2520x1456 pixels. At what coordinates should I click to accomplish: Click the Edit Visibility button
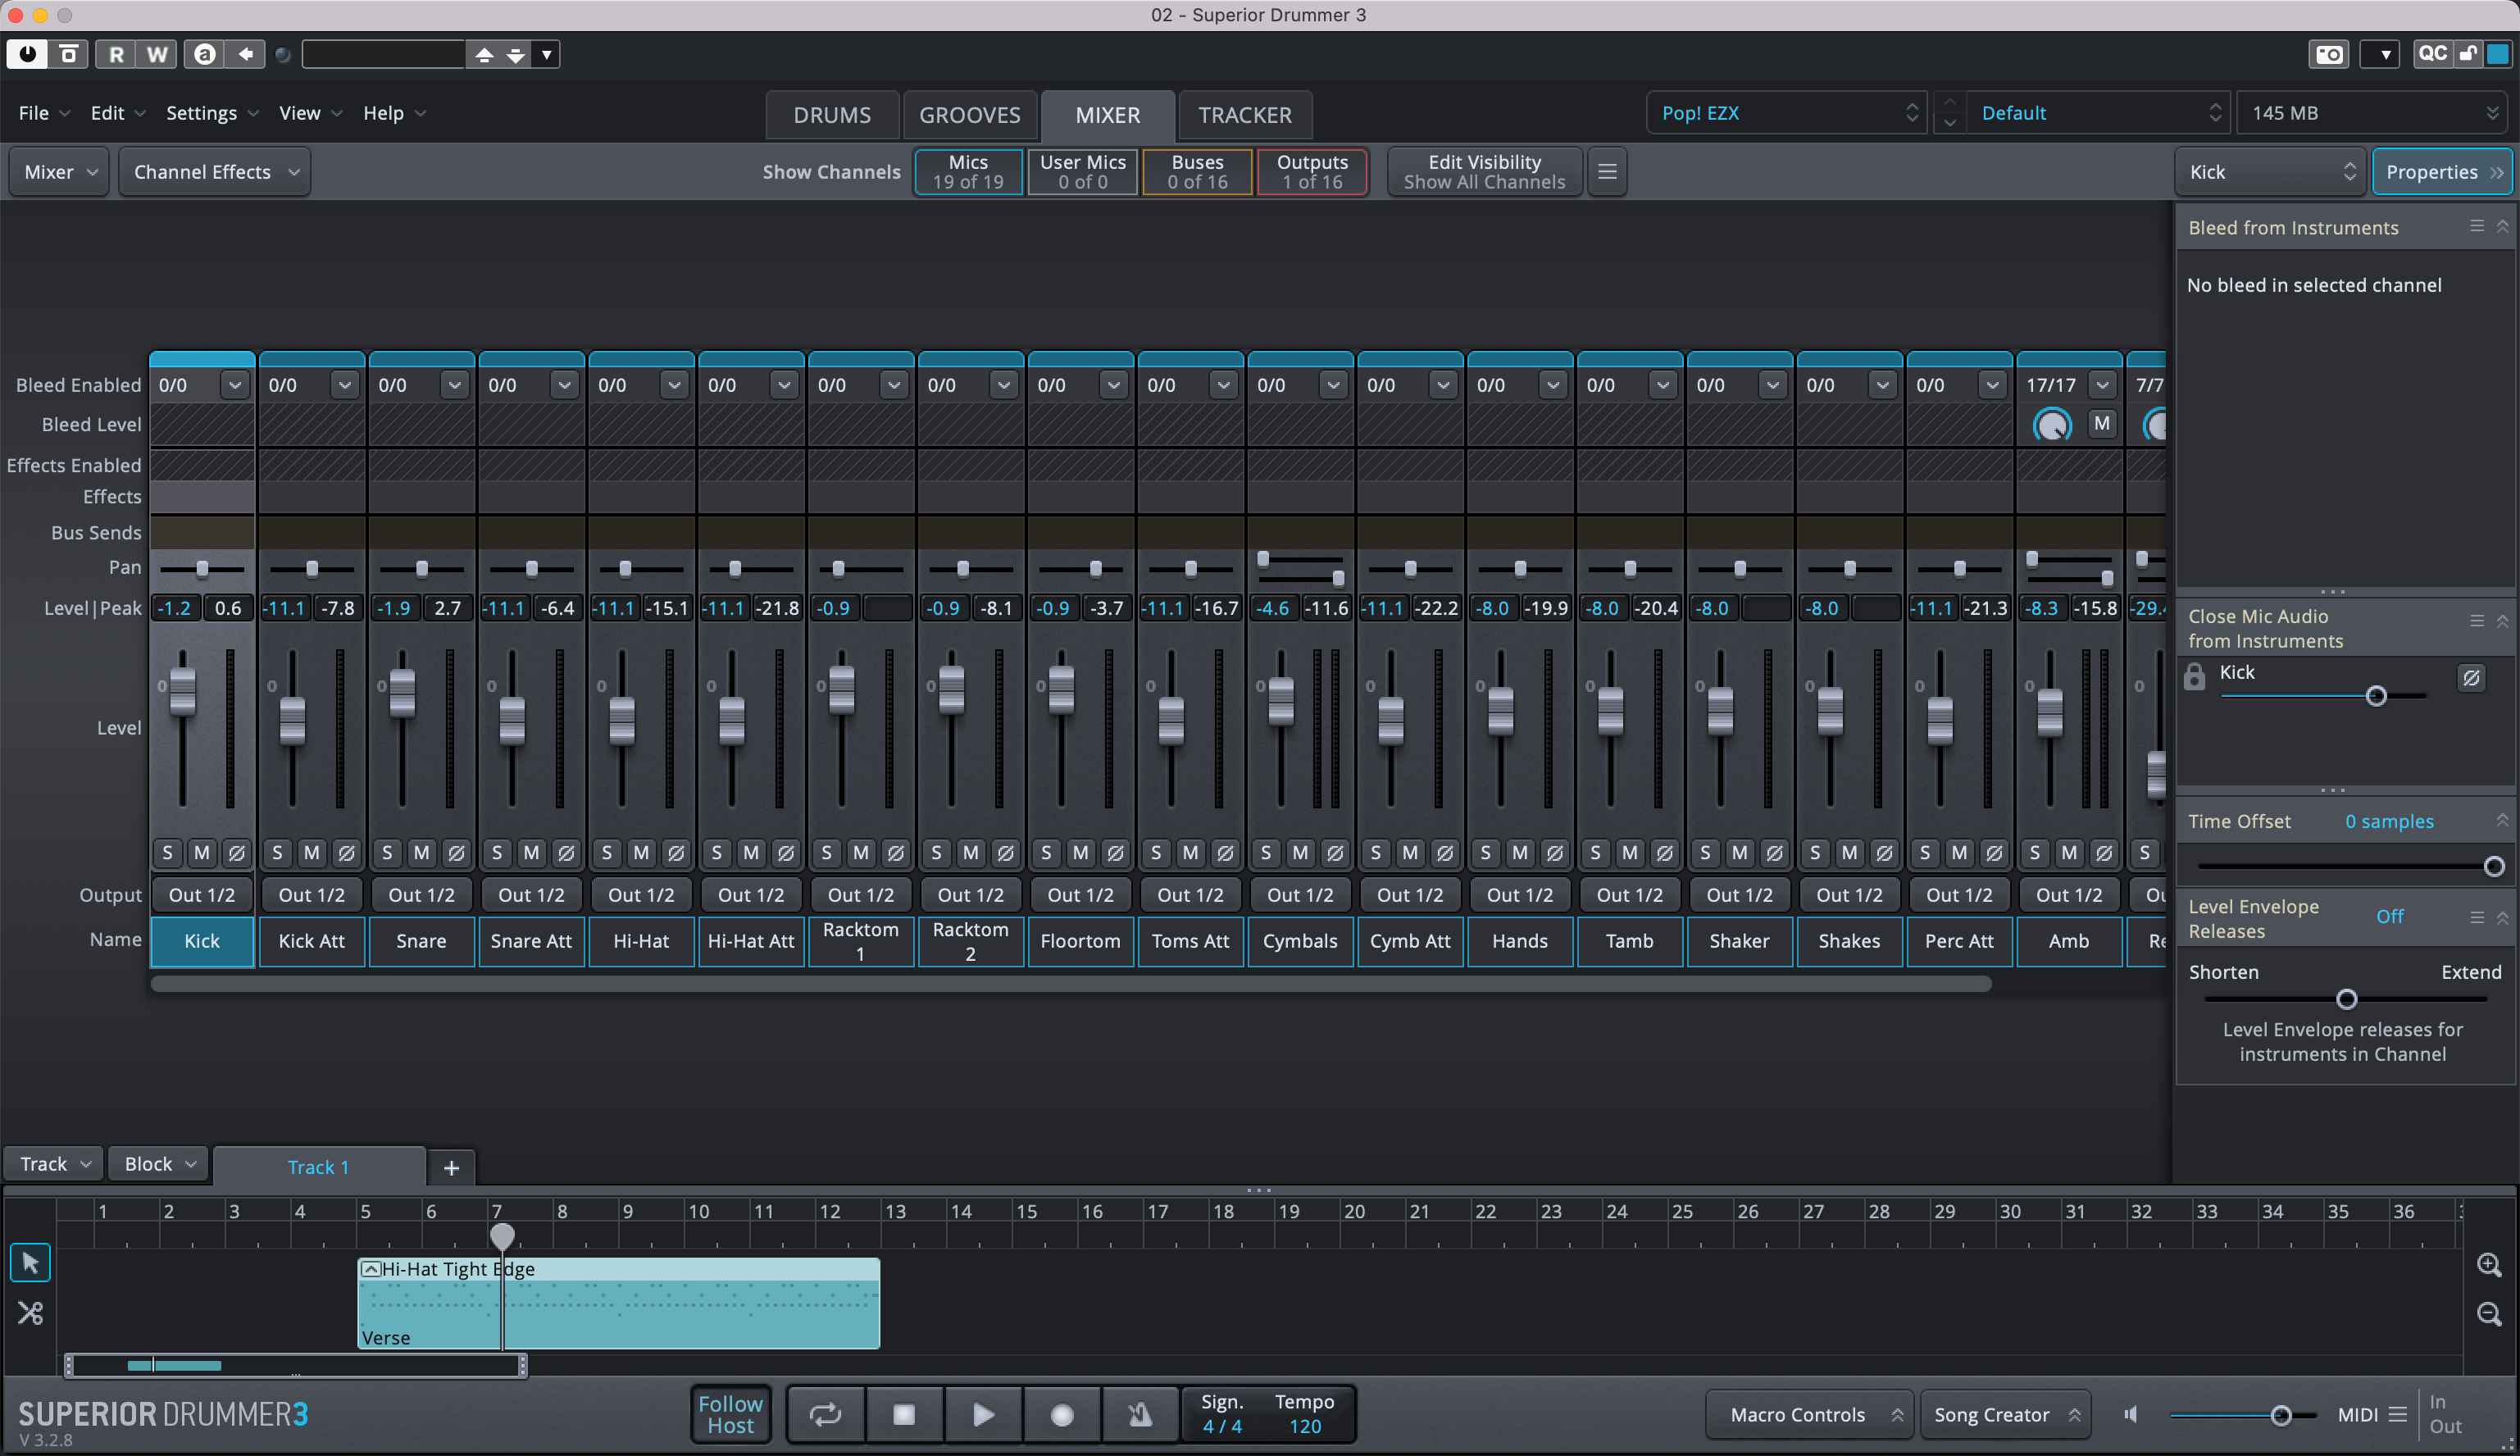pos(1484,172)
